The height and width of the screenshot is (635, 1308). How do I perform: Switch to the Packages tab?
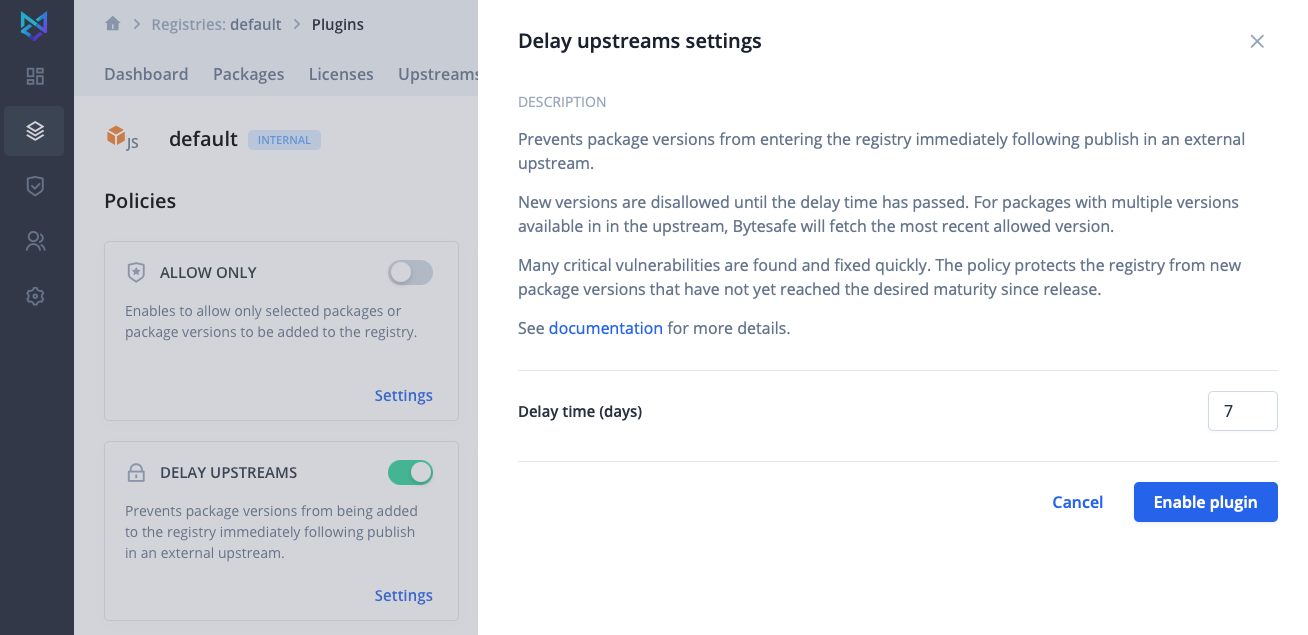click(x=248, y=74)
